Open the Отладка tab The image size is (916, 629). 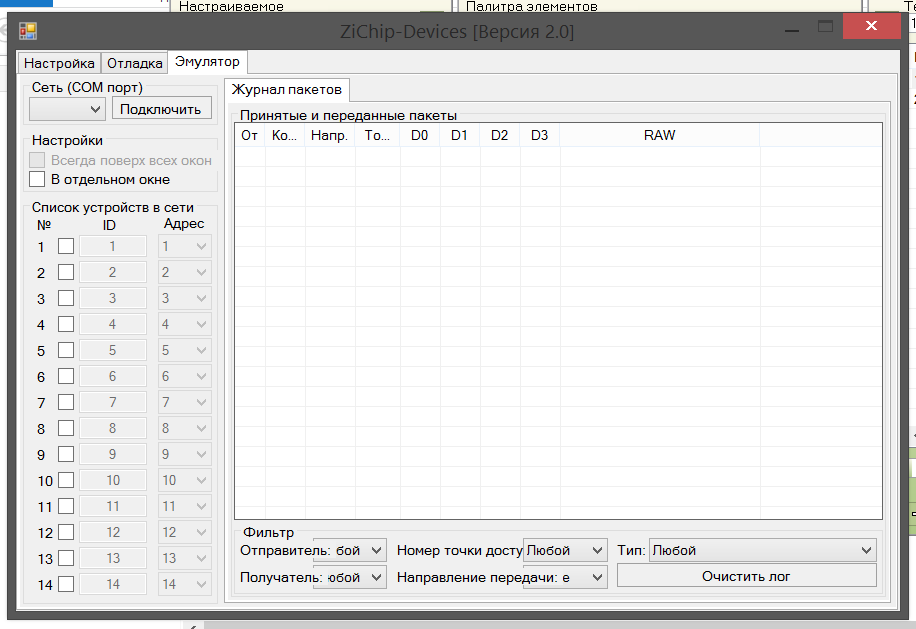pyautogui.click(x=134, y=63)
